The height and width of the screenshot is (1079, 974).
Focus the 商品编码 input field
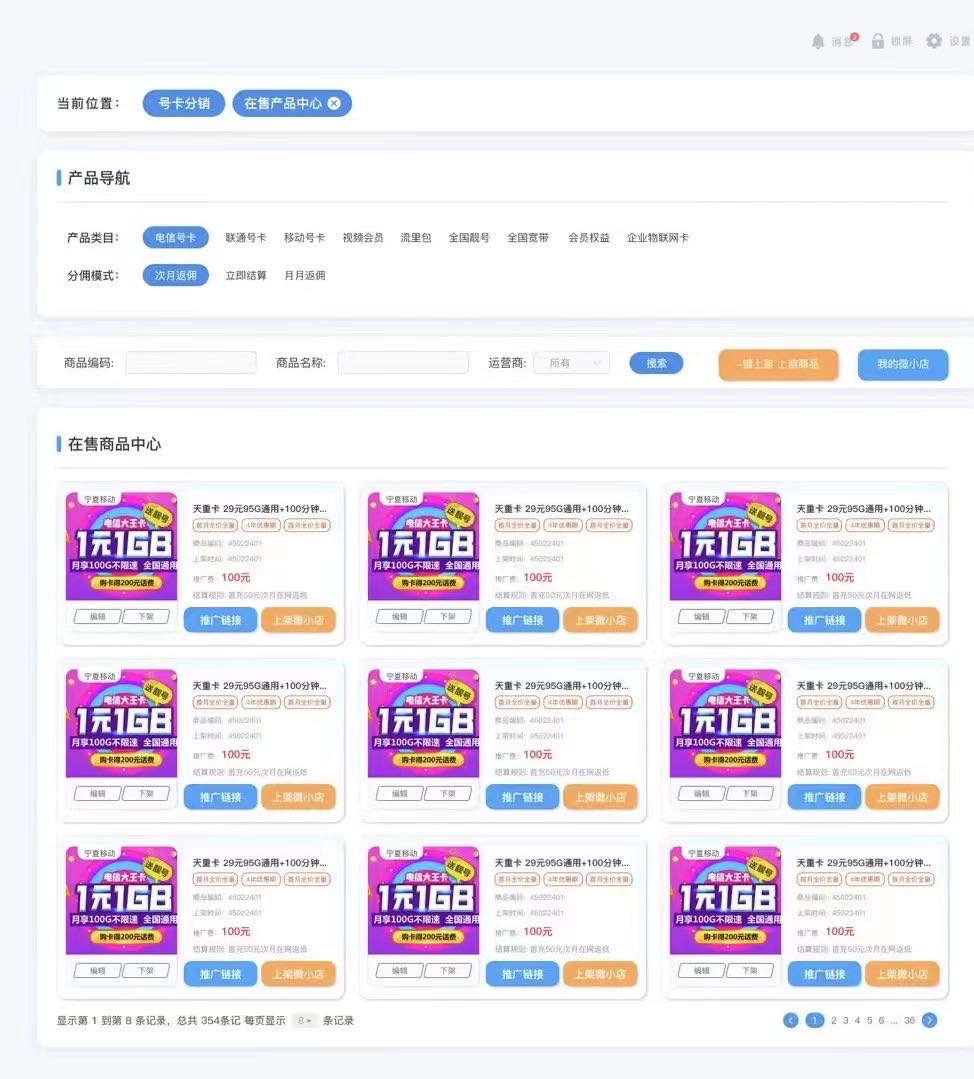[x=191, y=363]
